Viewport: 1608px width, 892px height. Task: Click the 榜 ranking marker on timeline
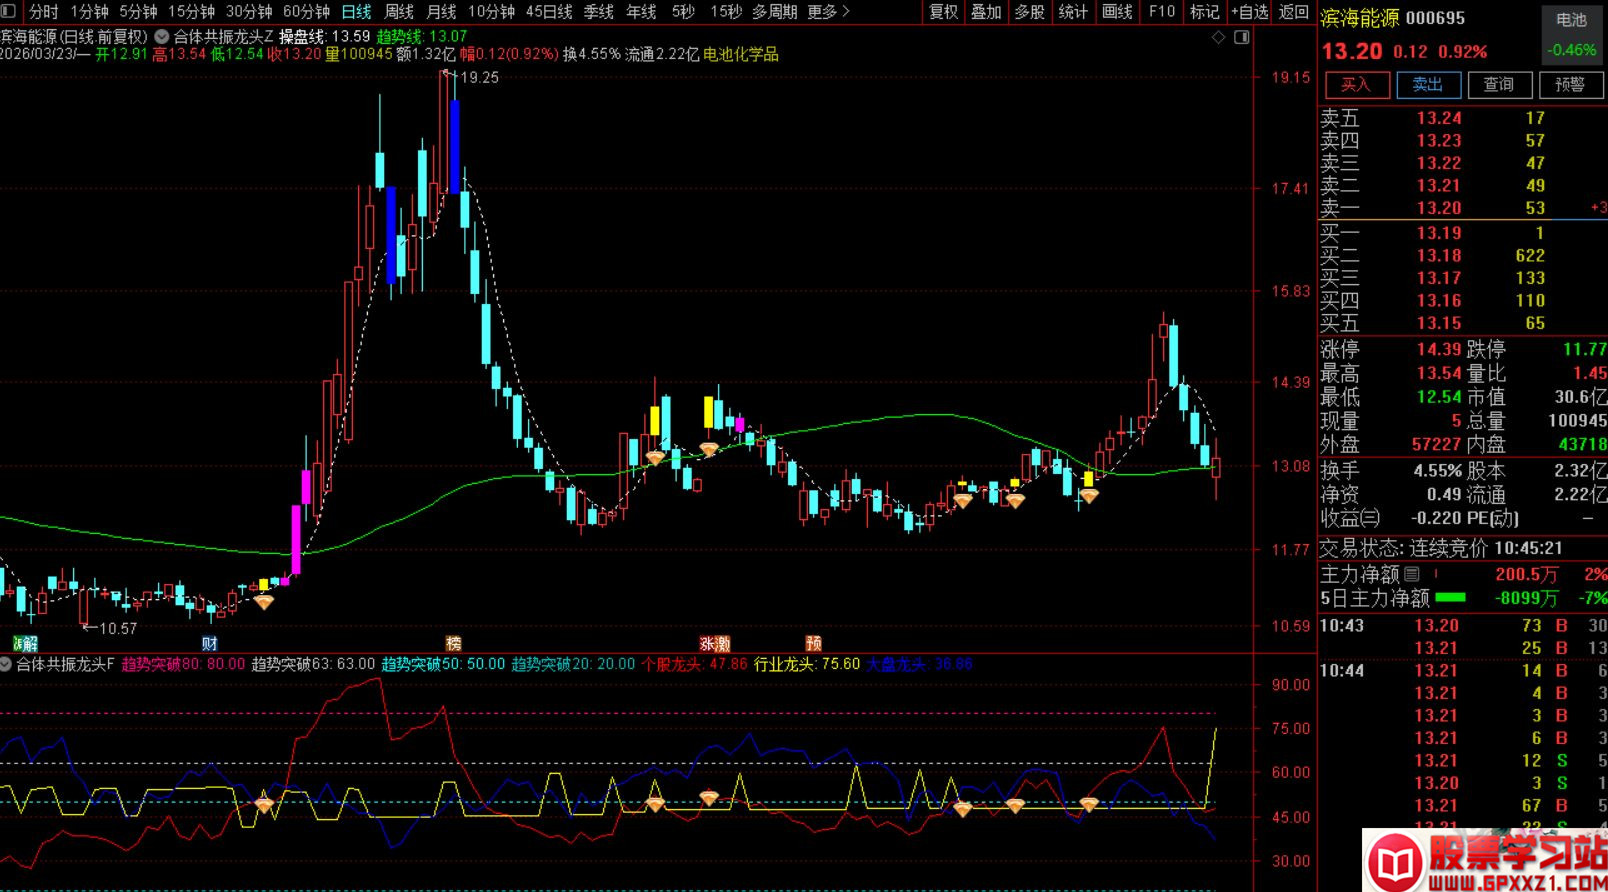click(x=453, y=643)
